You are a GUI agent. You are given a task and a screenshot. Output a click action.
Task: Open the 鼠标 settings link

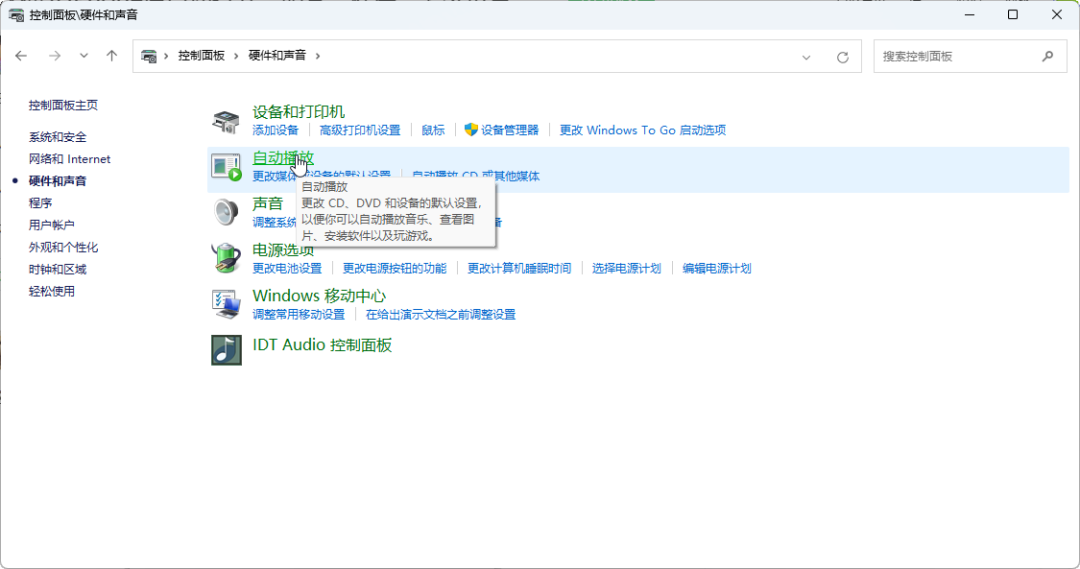(433, 130)
